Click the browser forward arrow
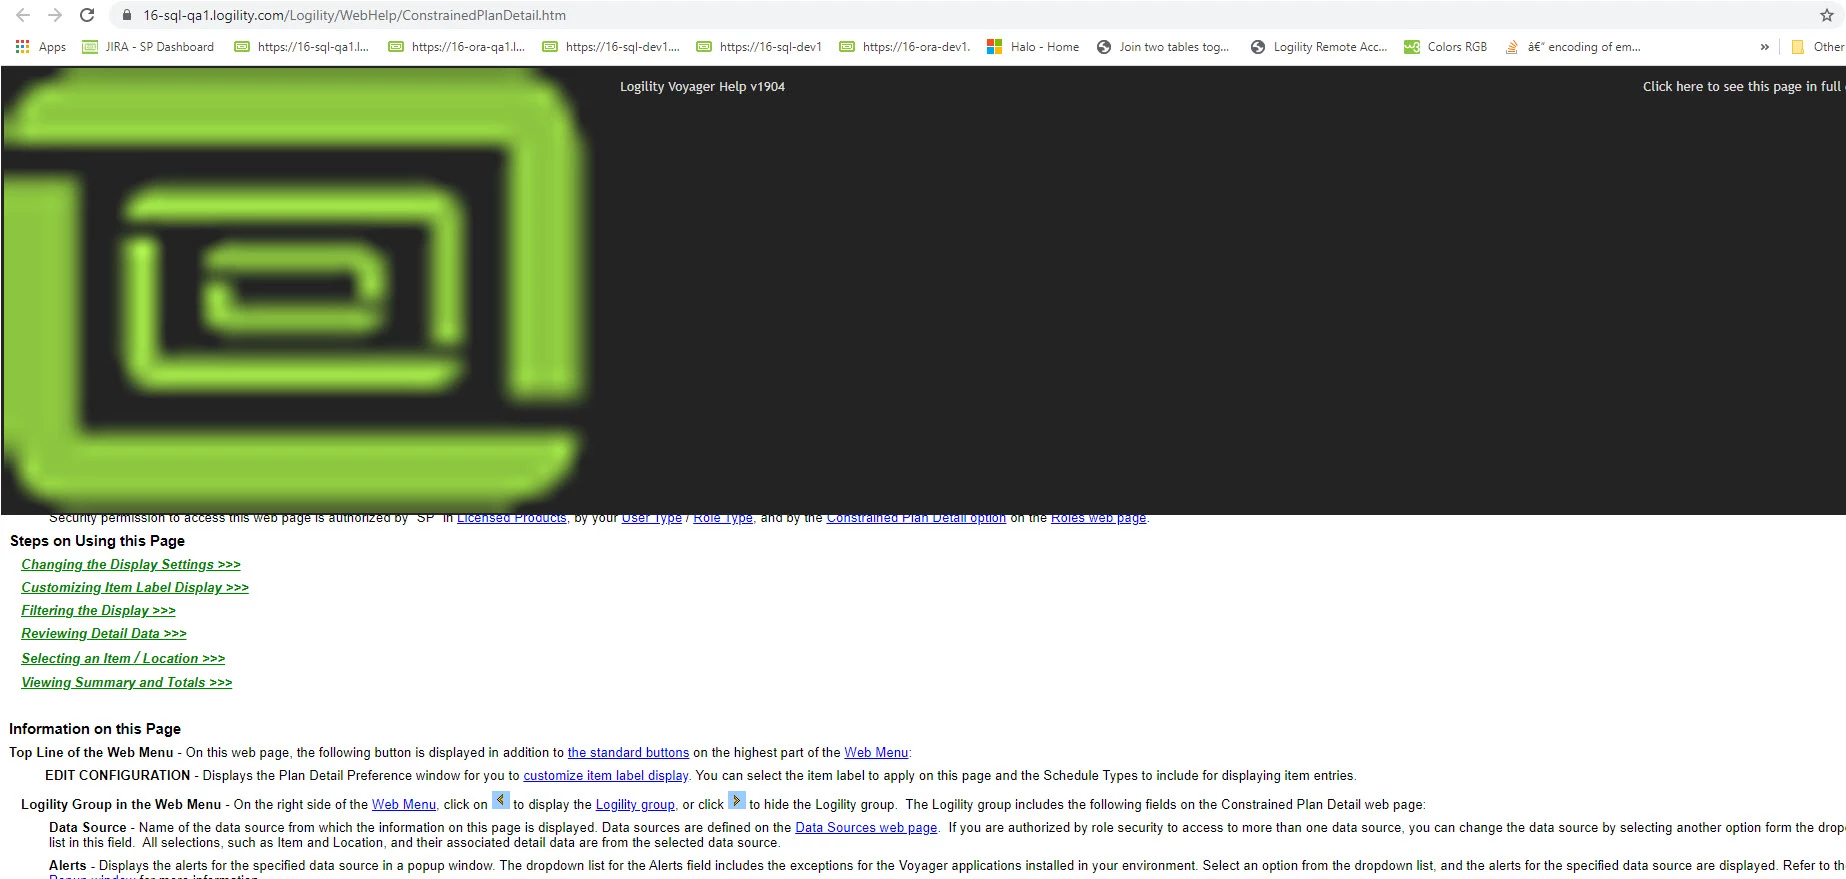The width and height of the screenshot is (1846, 879). pyautogui.click(x=55, y=15)
